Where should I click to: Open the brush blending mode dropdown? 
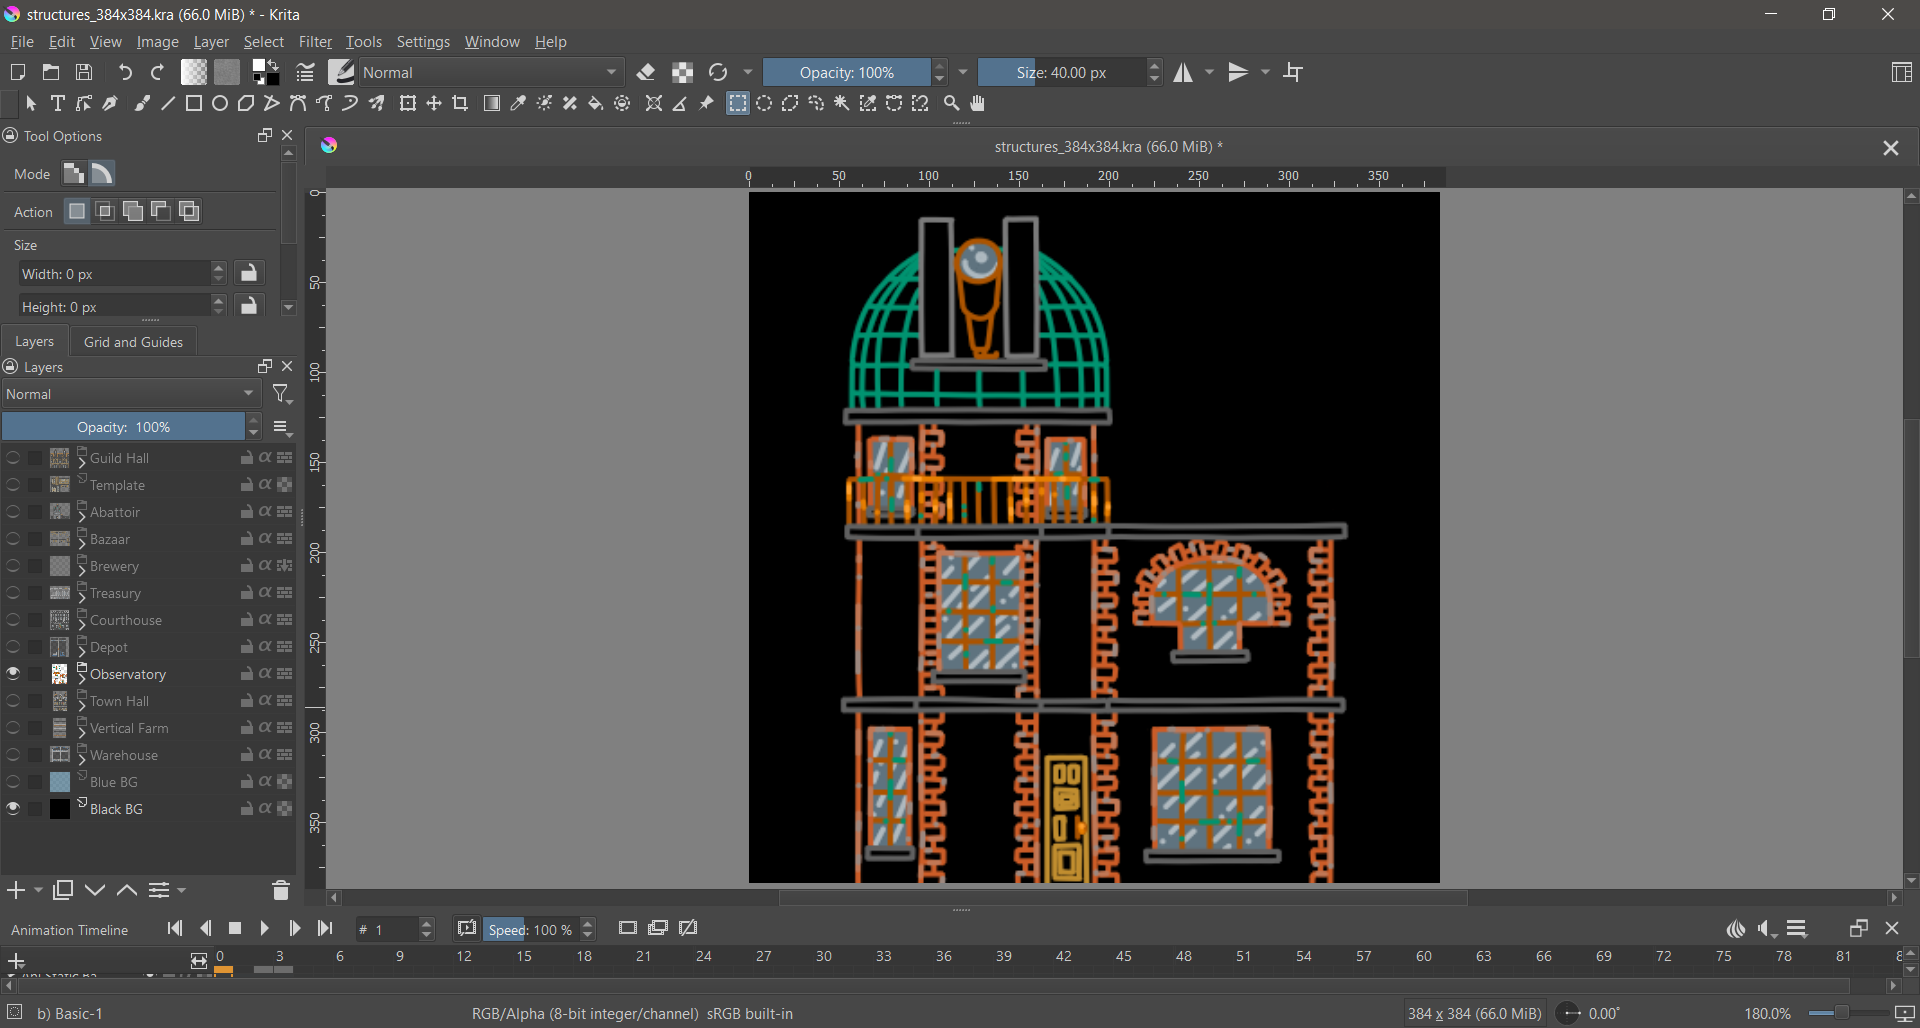click(490, 73)
